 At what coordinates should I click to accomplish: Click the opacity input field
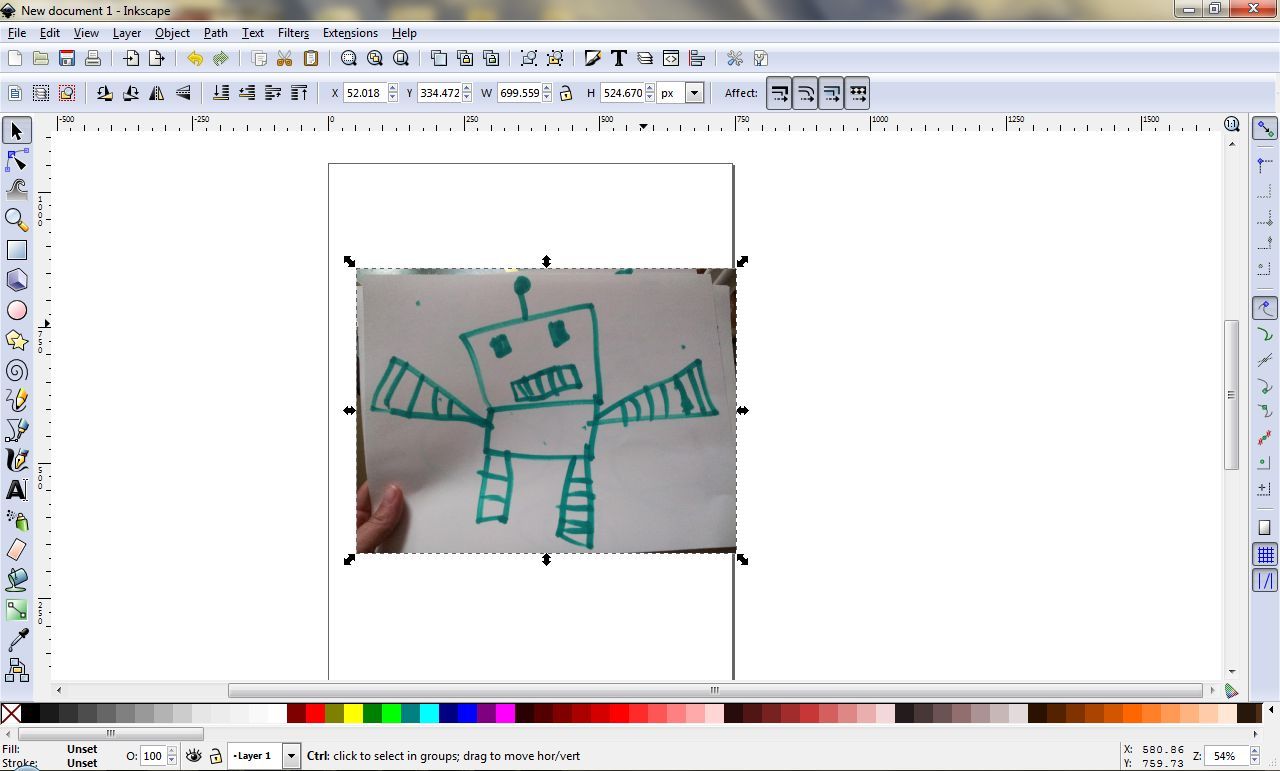pos(153,756)
